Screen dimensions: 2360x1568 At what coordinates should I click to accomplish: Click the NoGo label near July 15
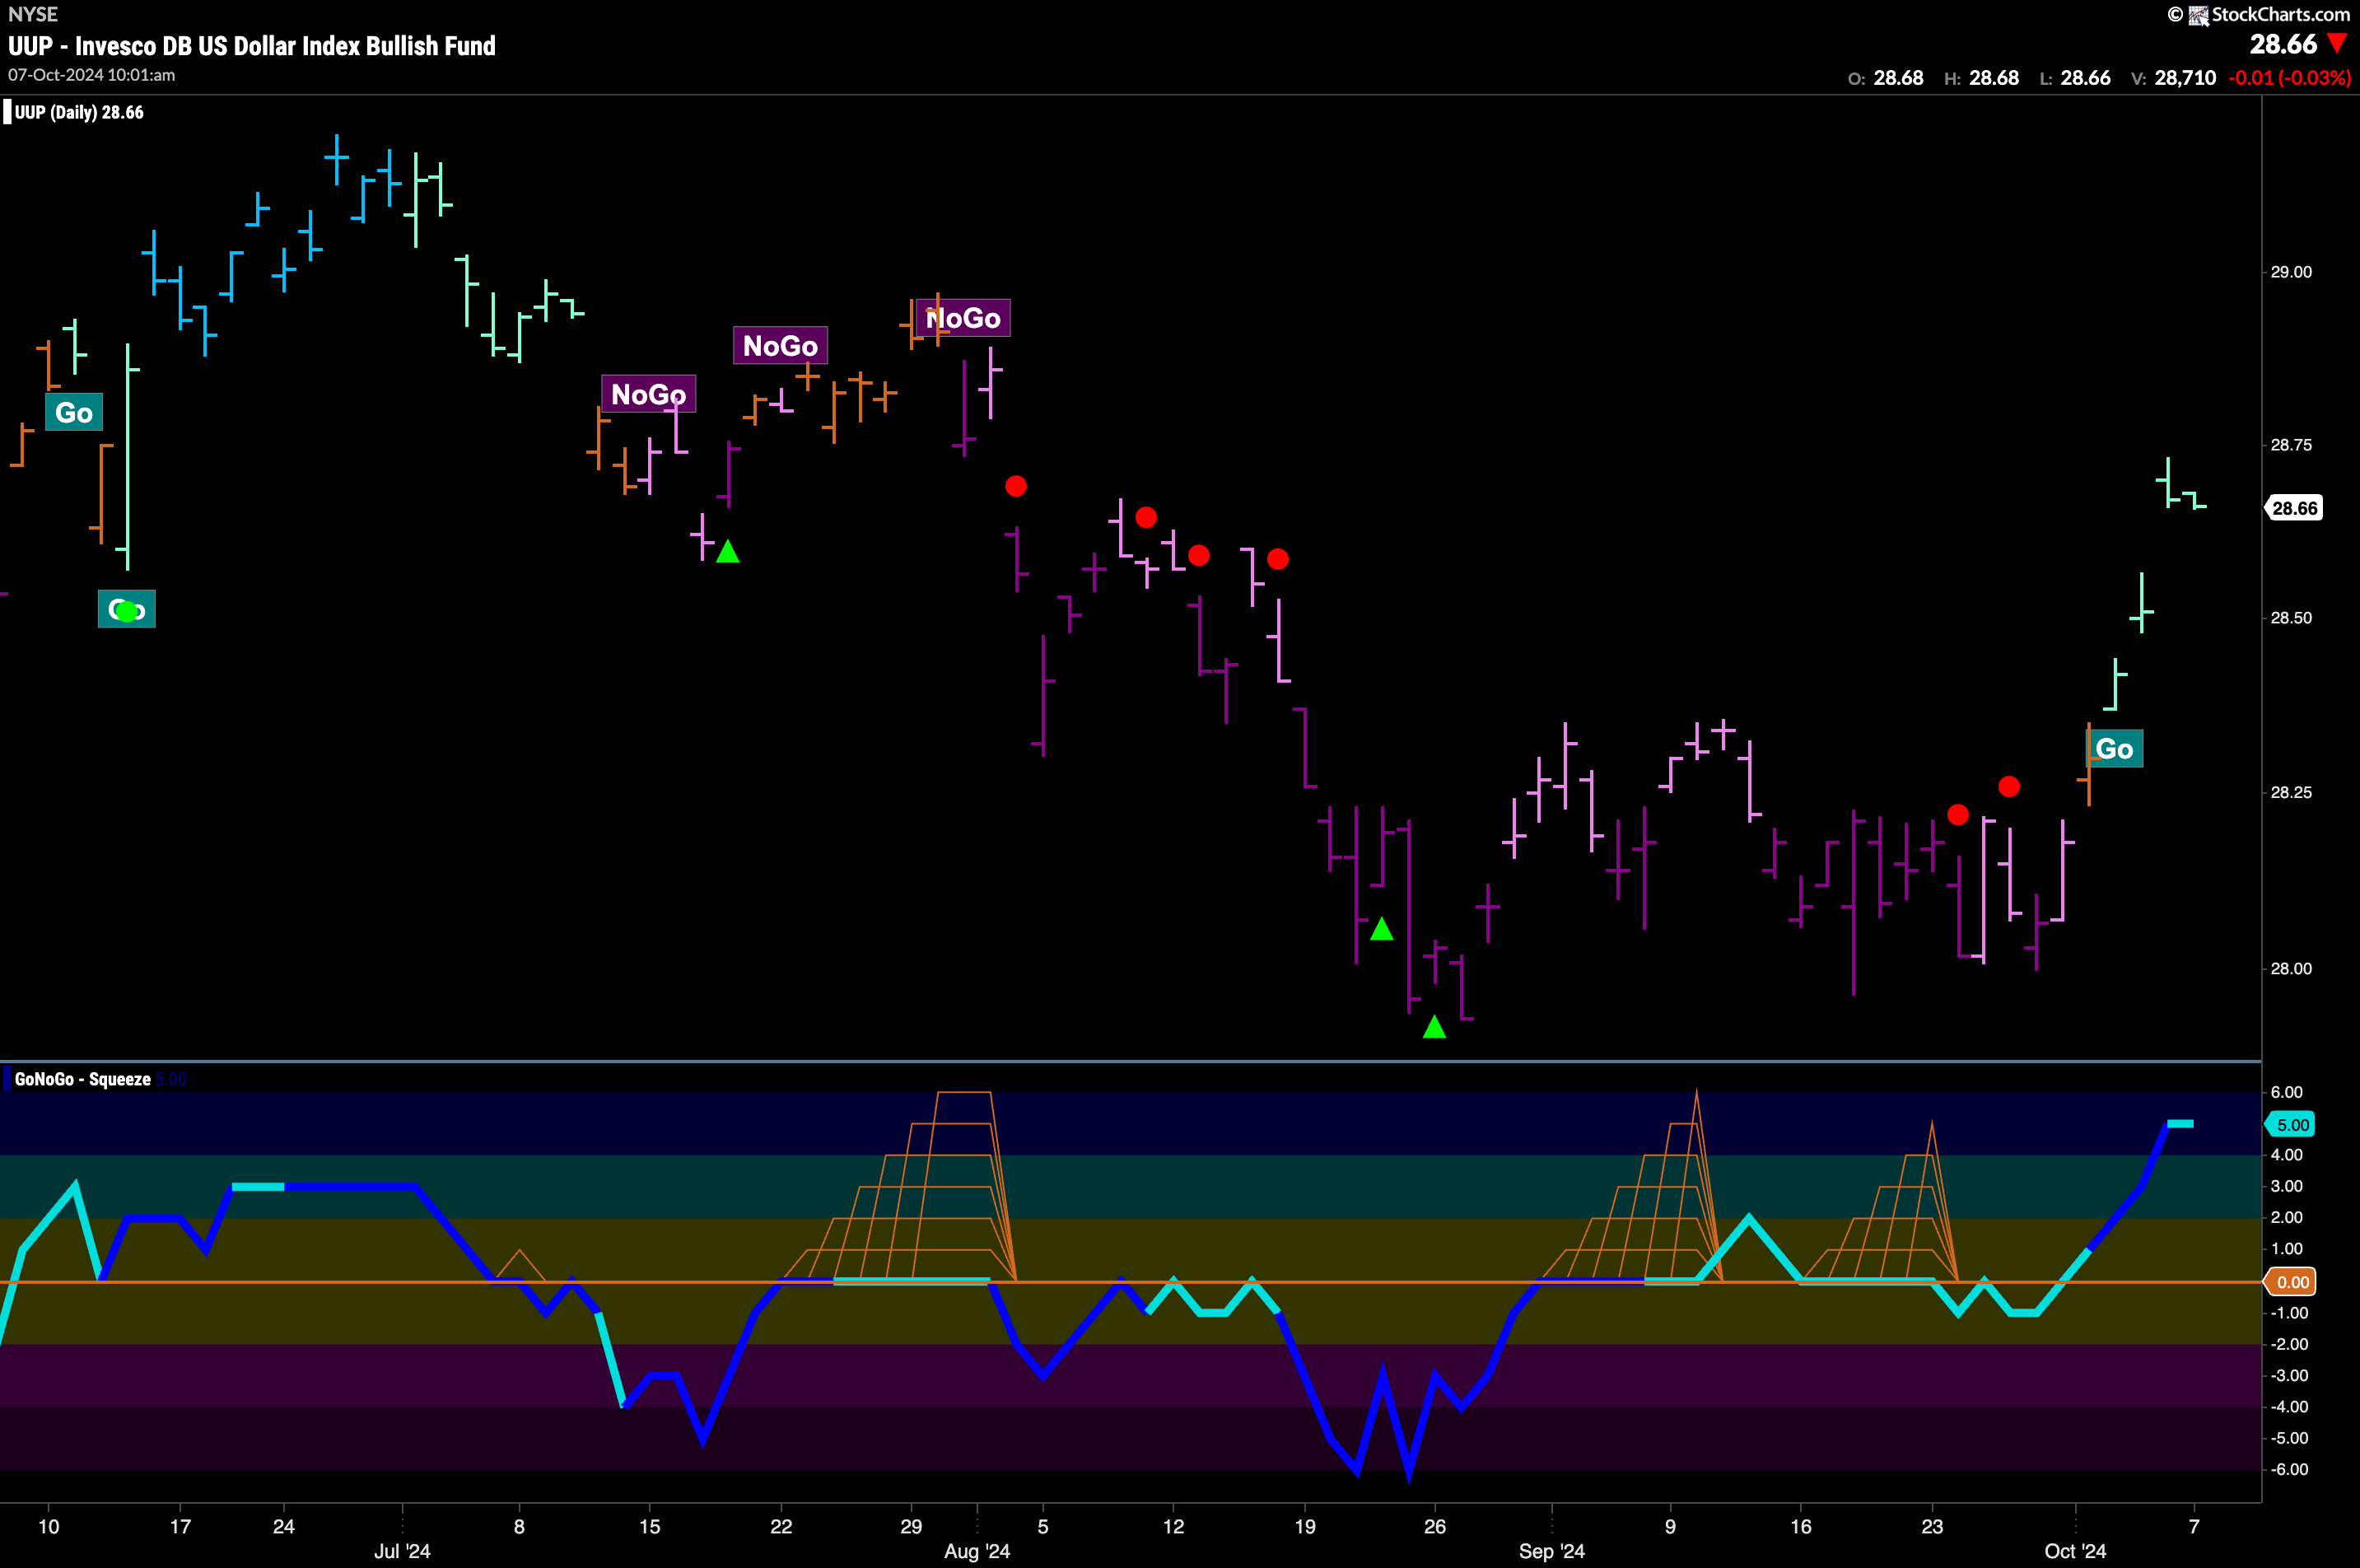pos(648,394)
